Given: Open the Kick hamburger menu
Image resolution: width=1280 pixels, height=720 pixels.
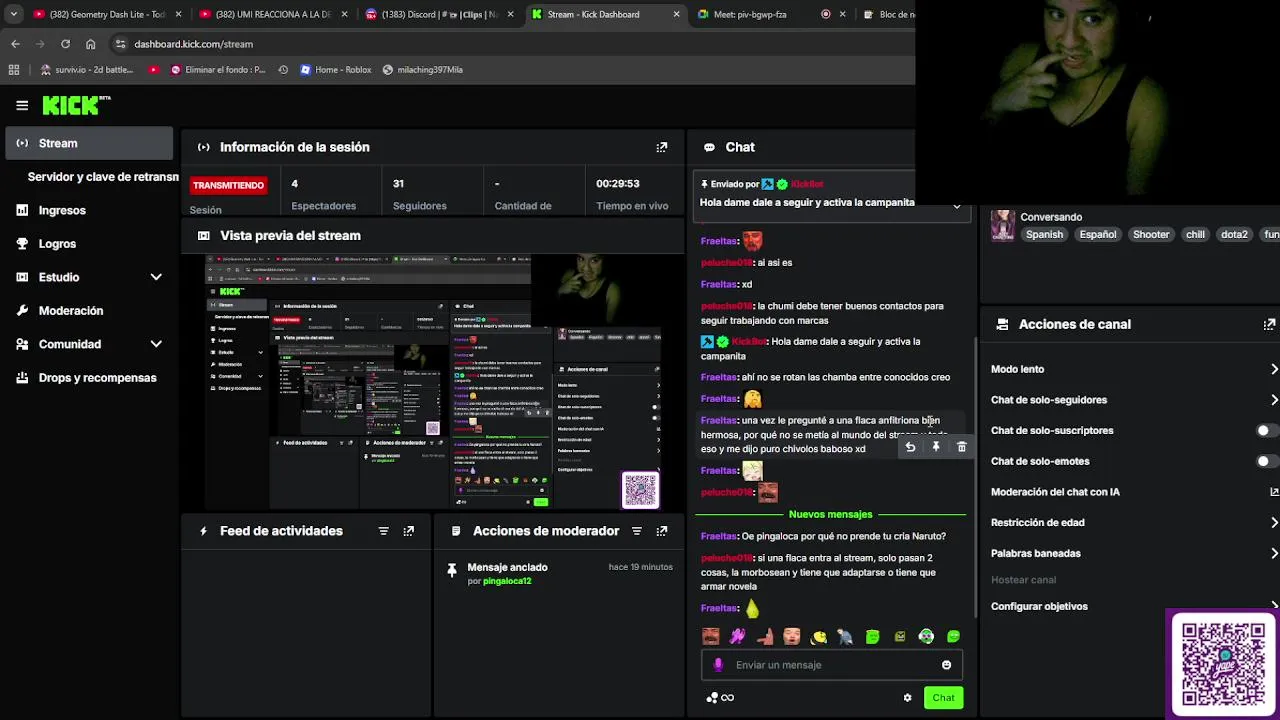Looking at the screenshot, I should click(x=22, y=105).
